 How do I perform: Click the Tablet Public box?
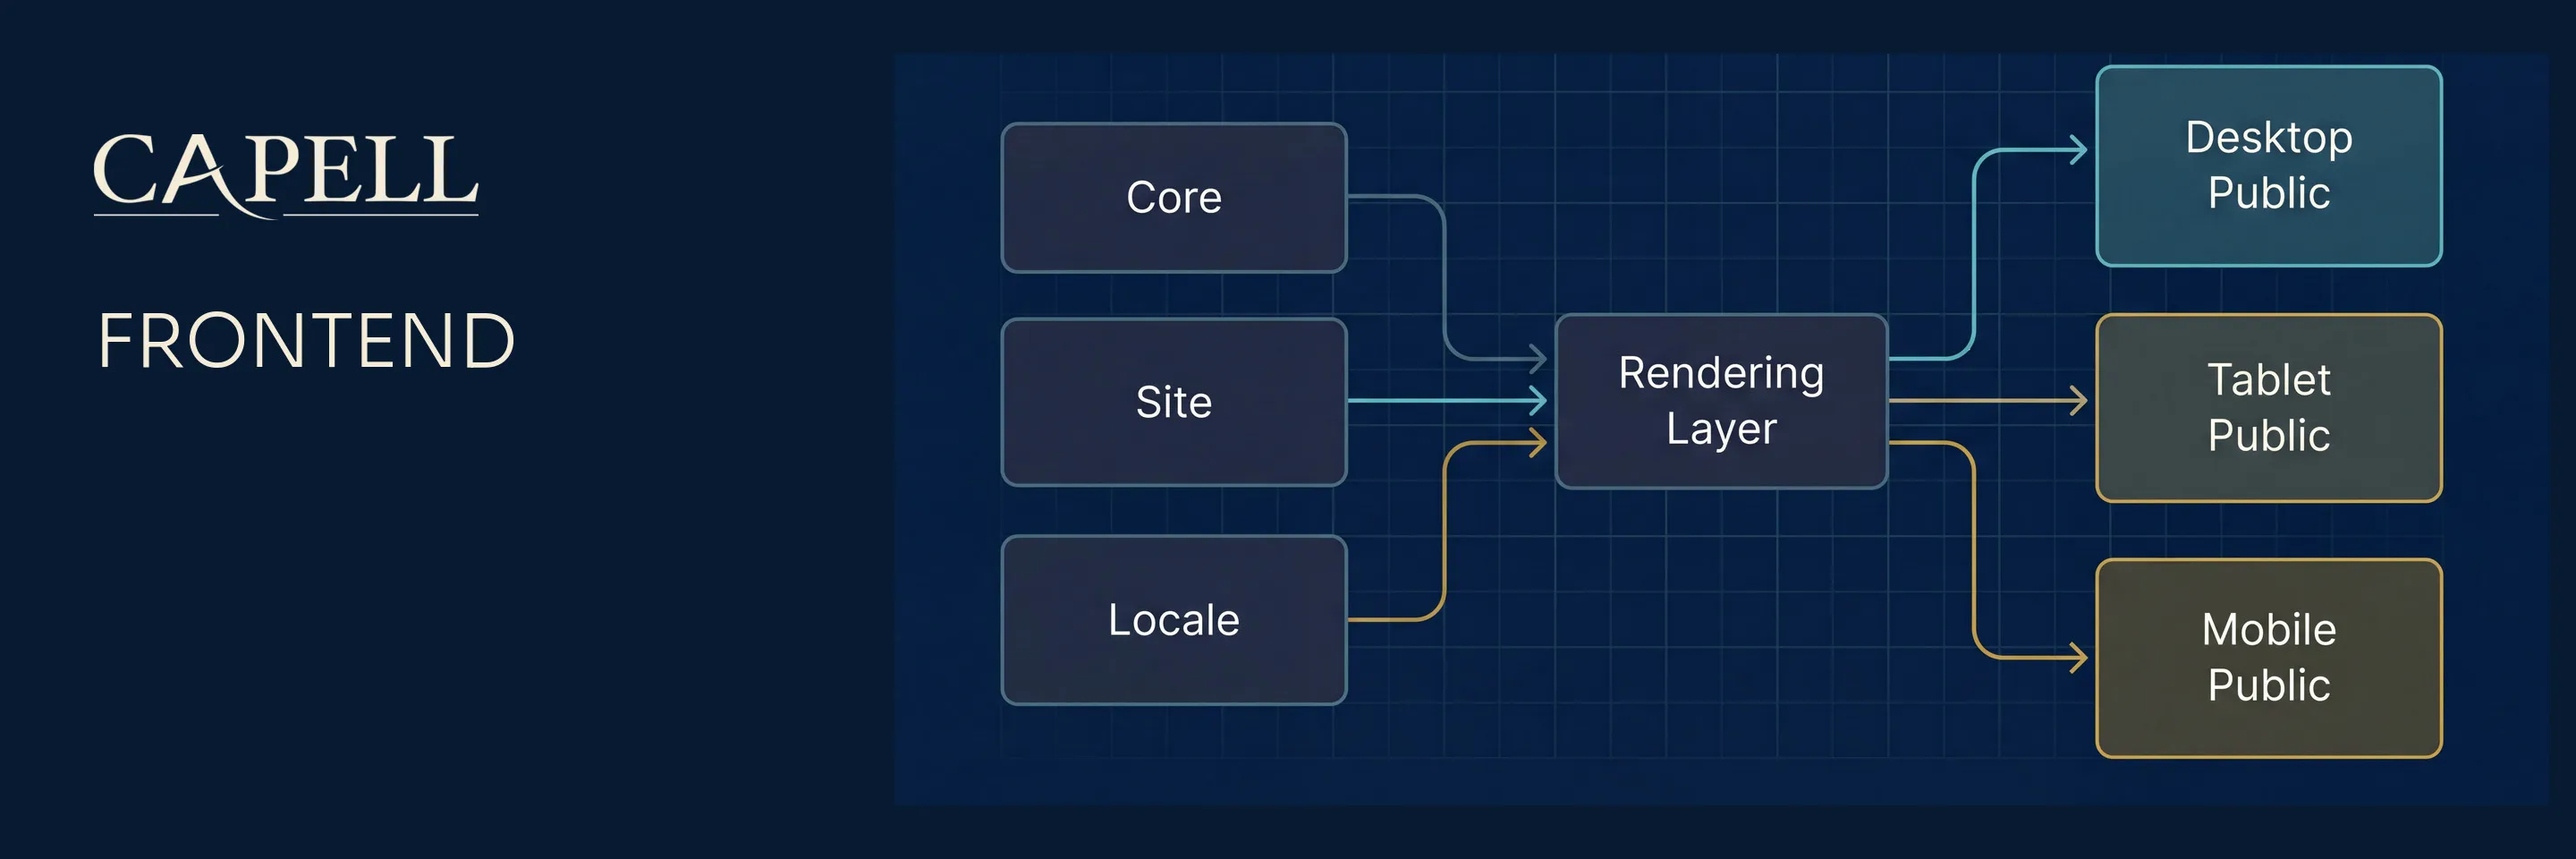2268,408
